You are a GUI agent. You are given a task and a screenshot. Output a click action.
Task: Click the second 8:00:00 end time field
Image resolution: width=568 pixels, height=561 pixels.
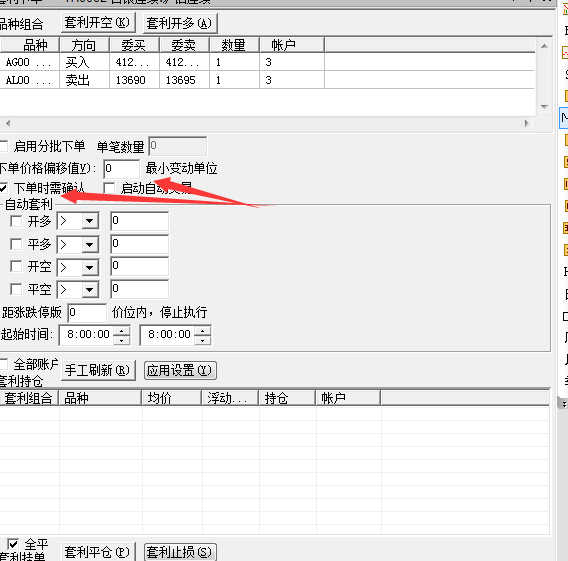click(167, 335)
